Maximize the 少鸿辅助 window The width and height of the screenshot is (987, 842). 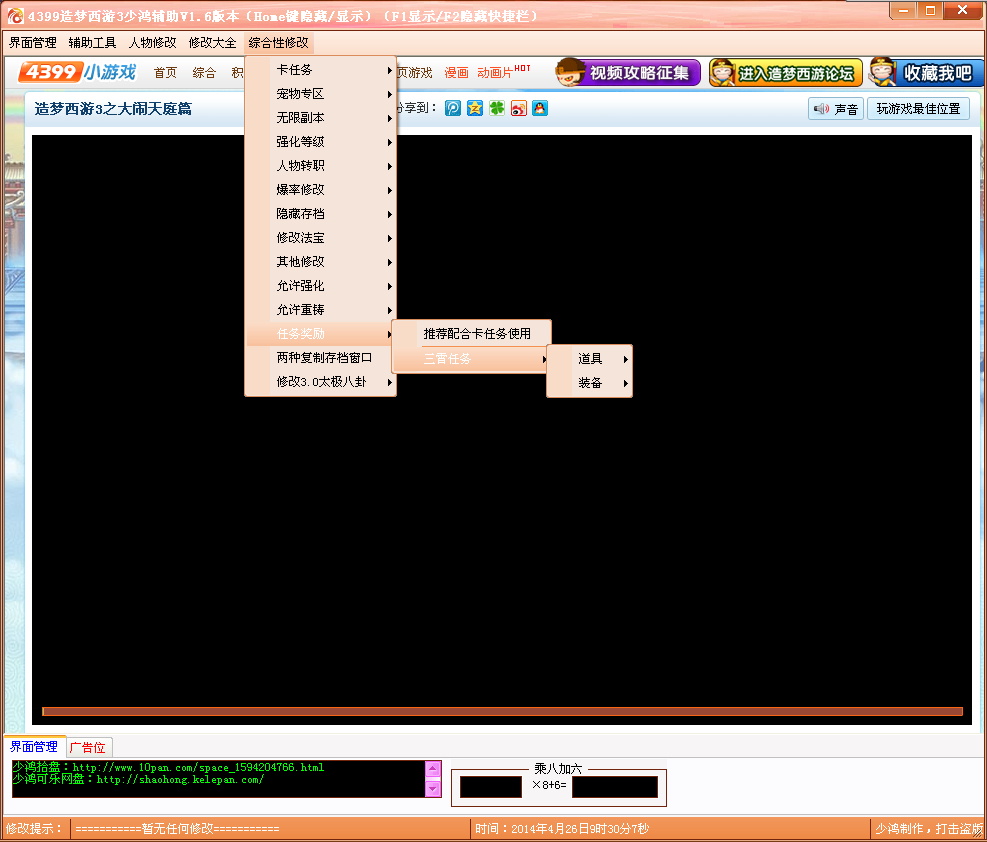930,10
